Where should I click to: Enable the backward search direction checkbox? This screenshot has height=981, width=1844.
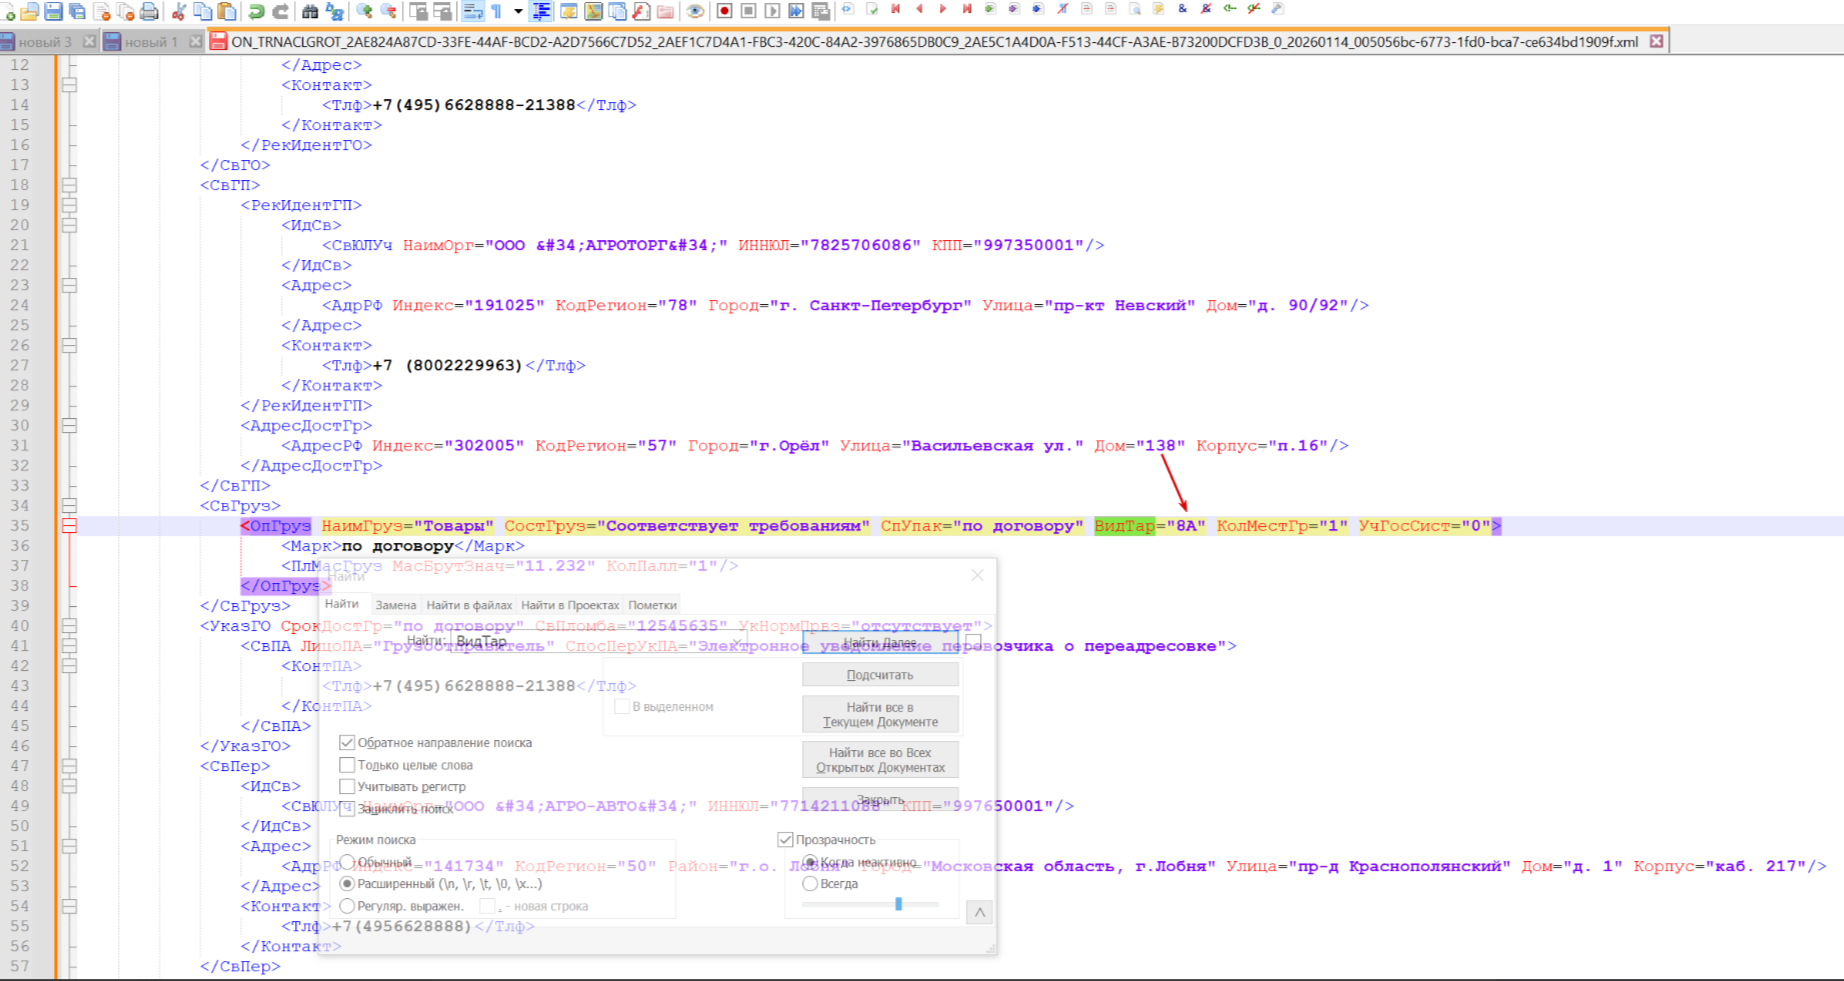click(347, 742)
